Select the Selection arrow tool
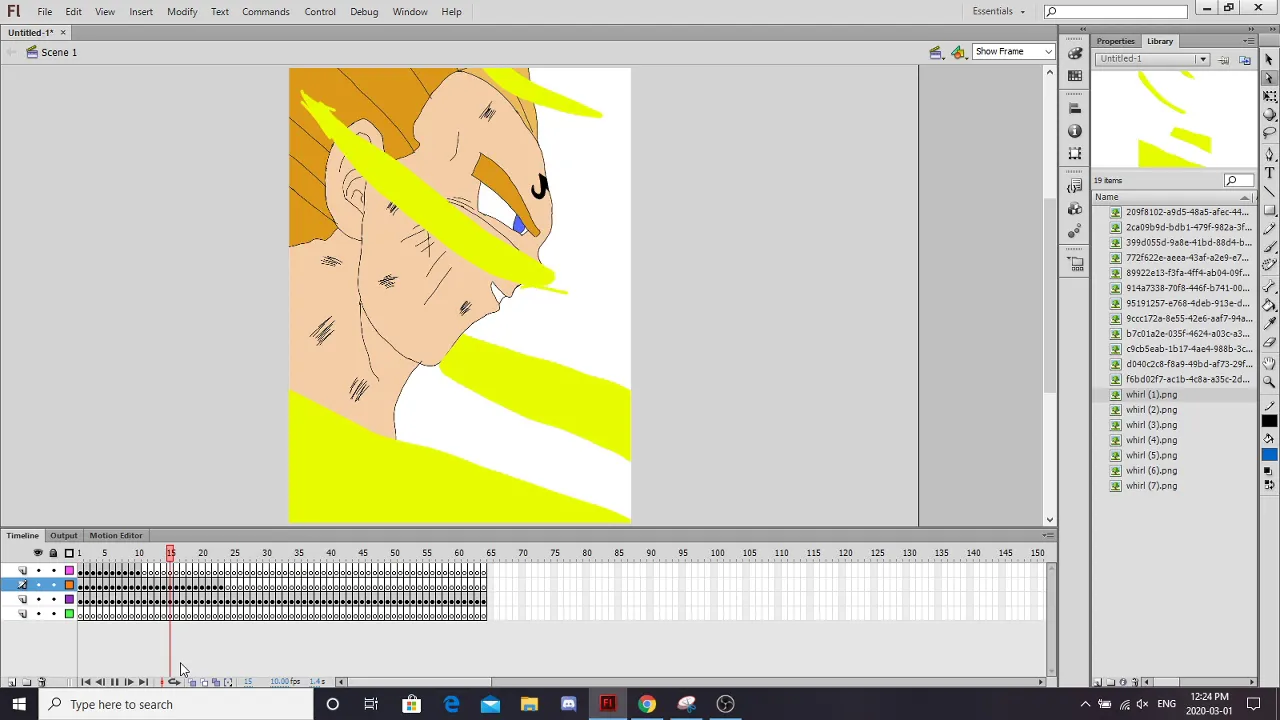 click(1269, 59)
